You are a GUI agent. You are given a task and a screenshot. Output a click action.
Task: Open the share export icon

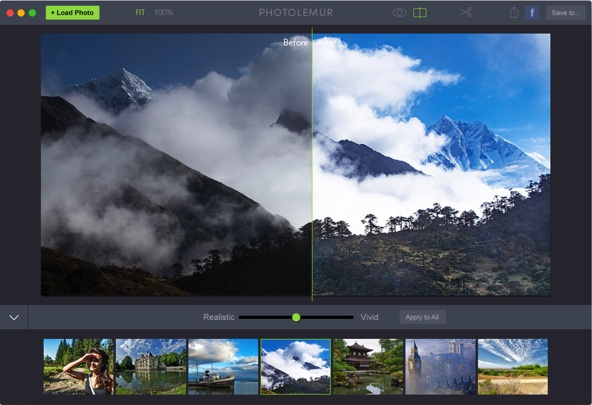click(x=514, y=12)
